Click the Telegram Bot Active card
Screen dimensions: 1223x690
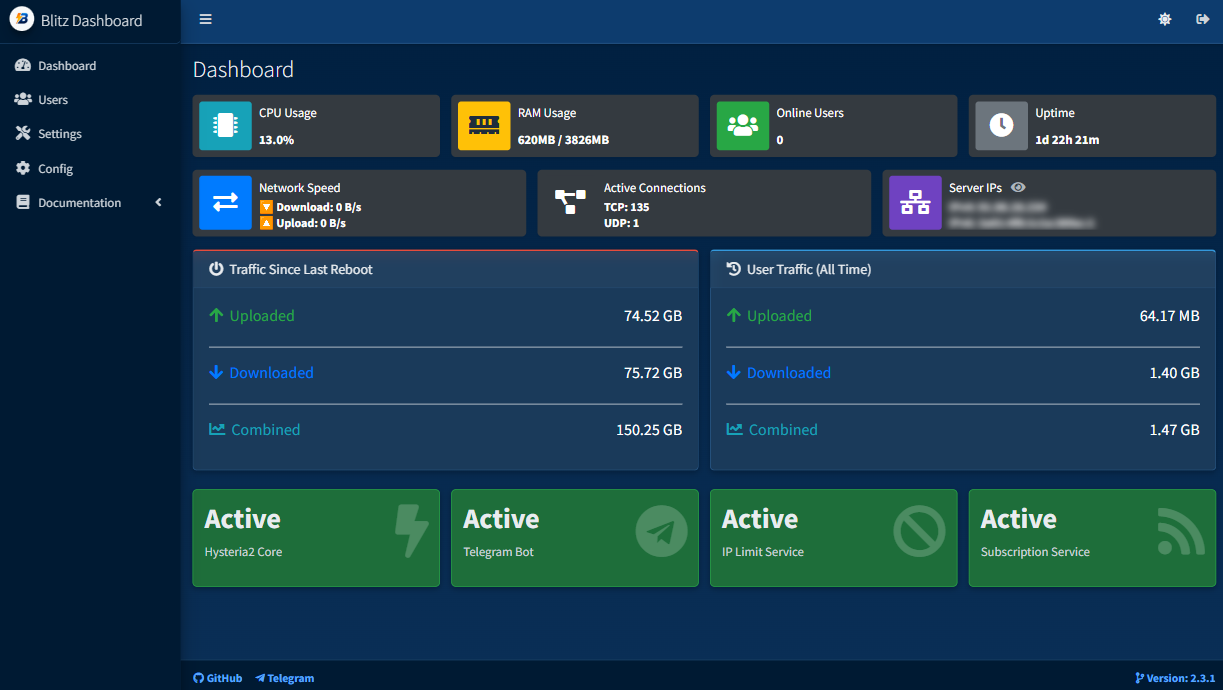(x=575, y=538)
